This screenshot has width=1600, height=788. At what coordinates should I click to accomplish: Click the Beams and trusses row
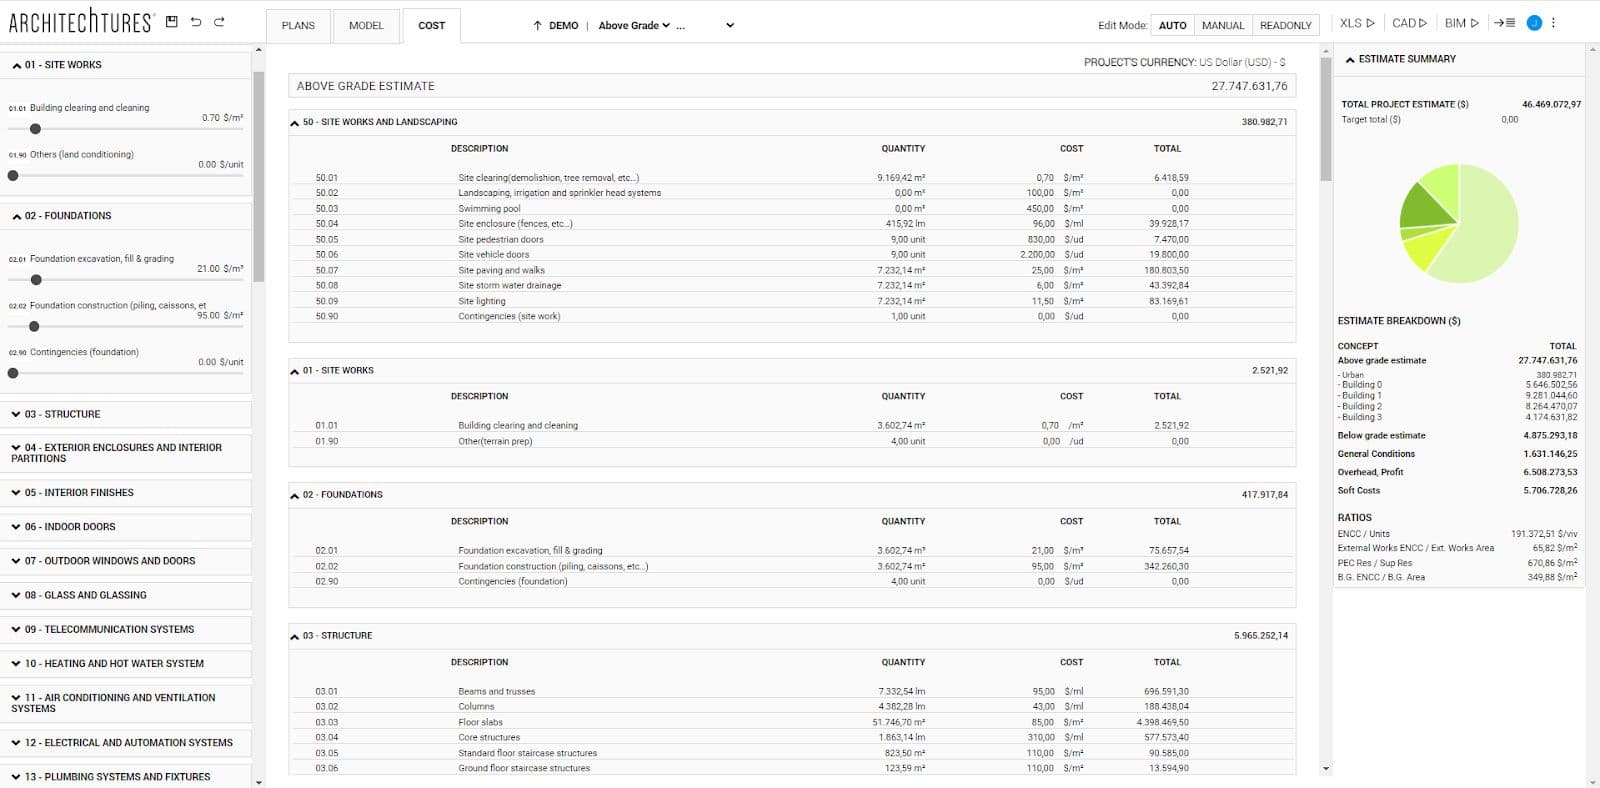pyautogui.click(x=792, y=692)
